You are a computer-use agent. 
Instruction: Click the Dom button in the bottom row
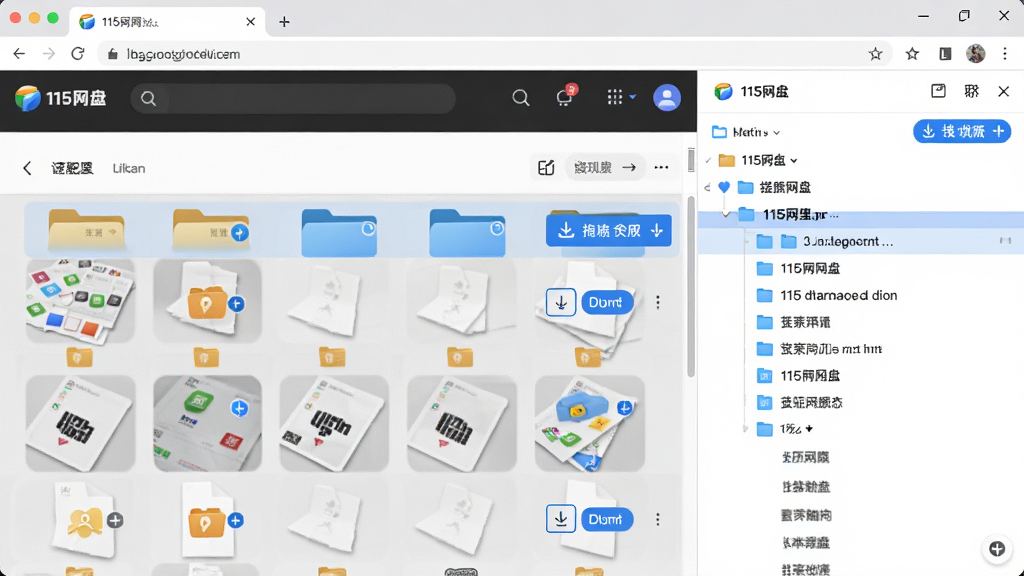coord(606,519)
